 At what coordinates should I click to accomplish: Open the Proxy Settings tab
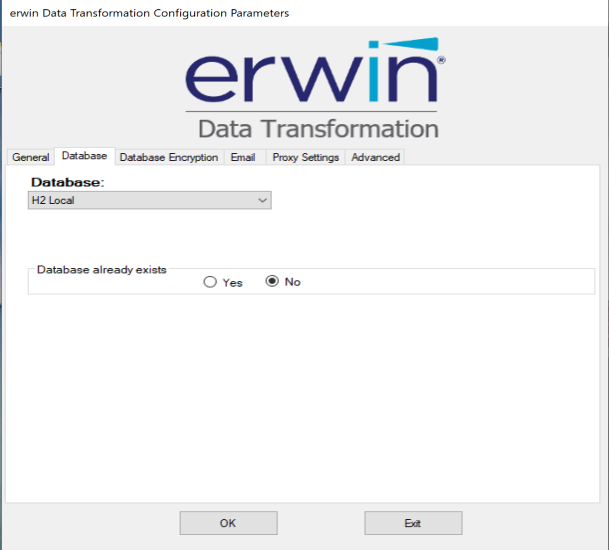click(305, 157)
